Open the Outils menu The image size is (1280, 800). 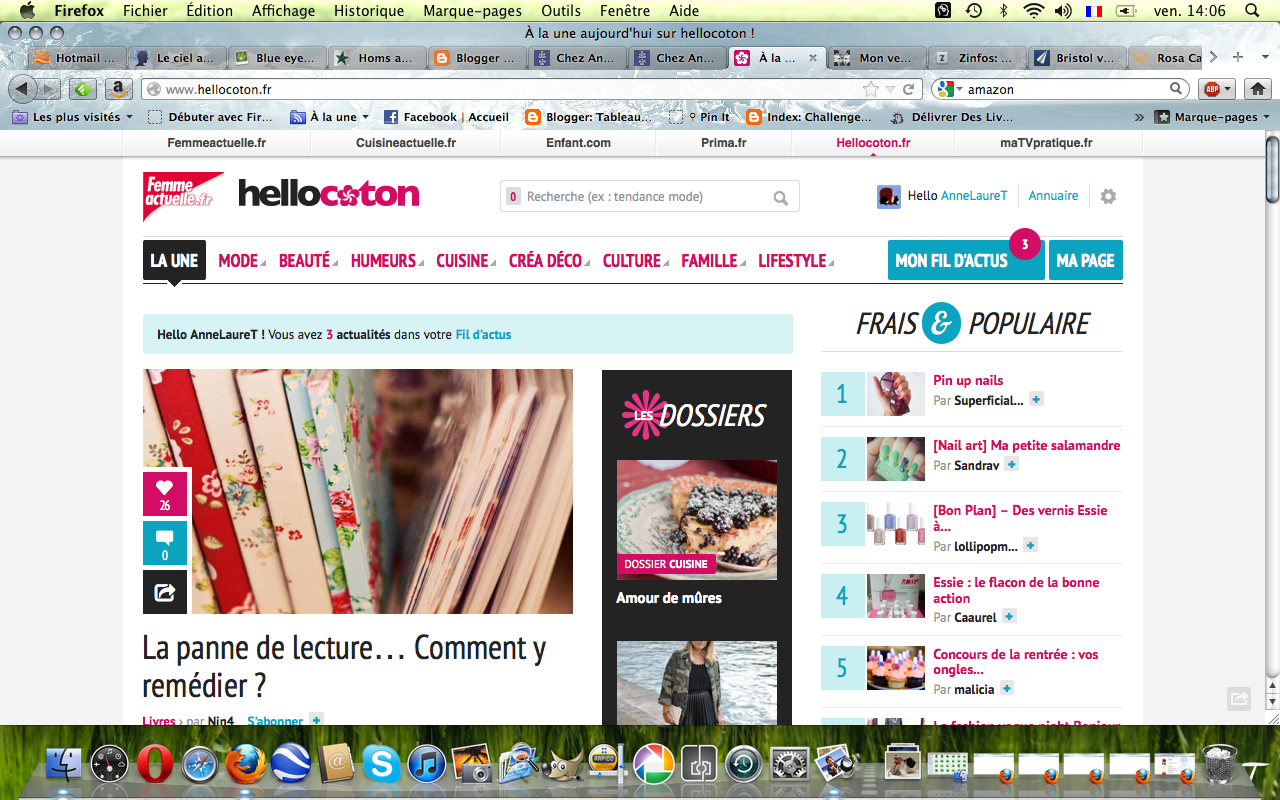[561, 11]
